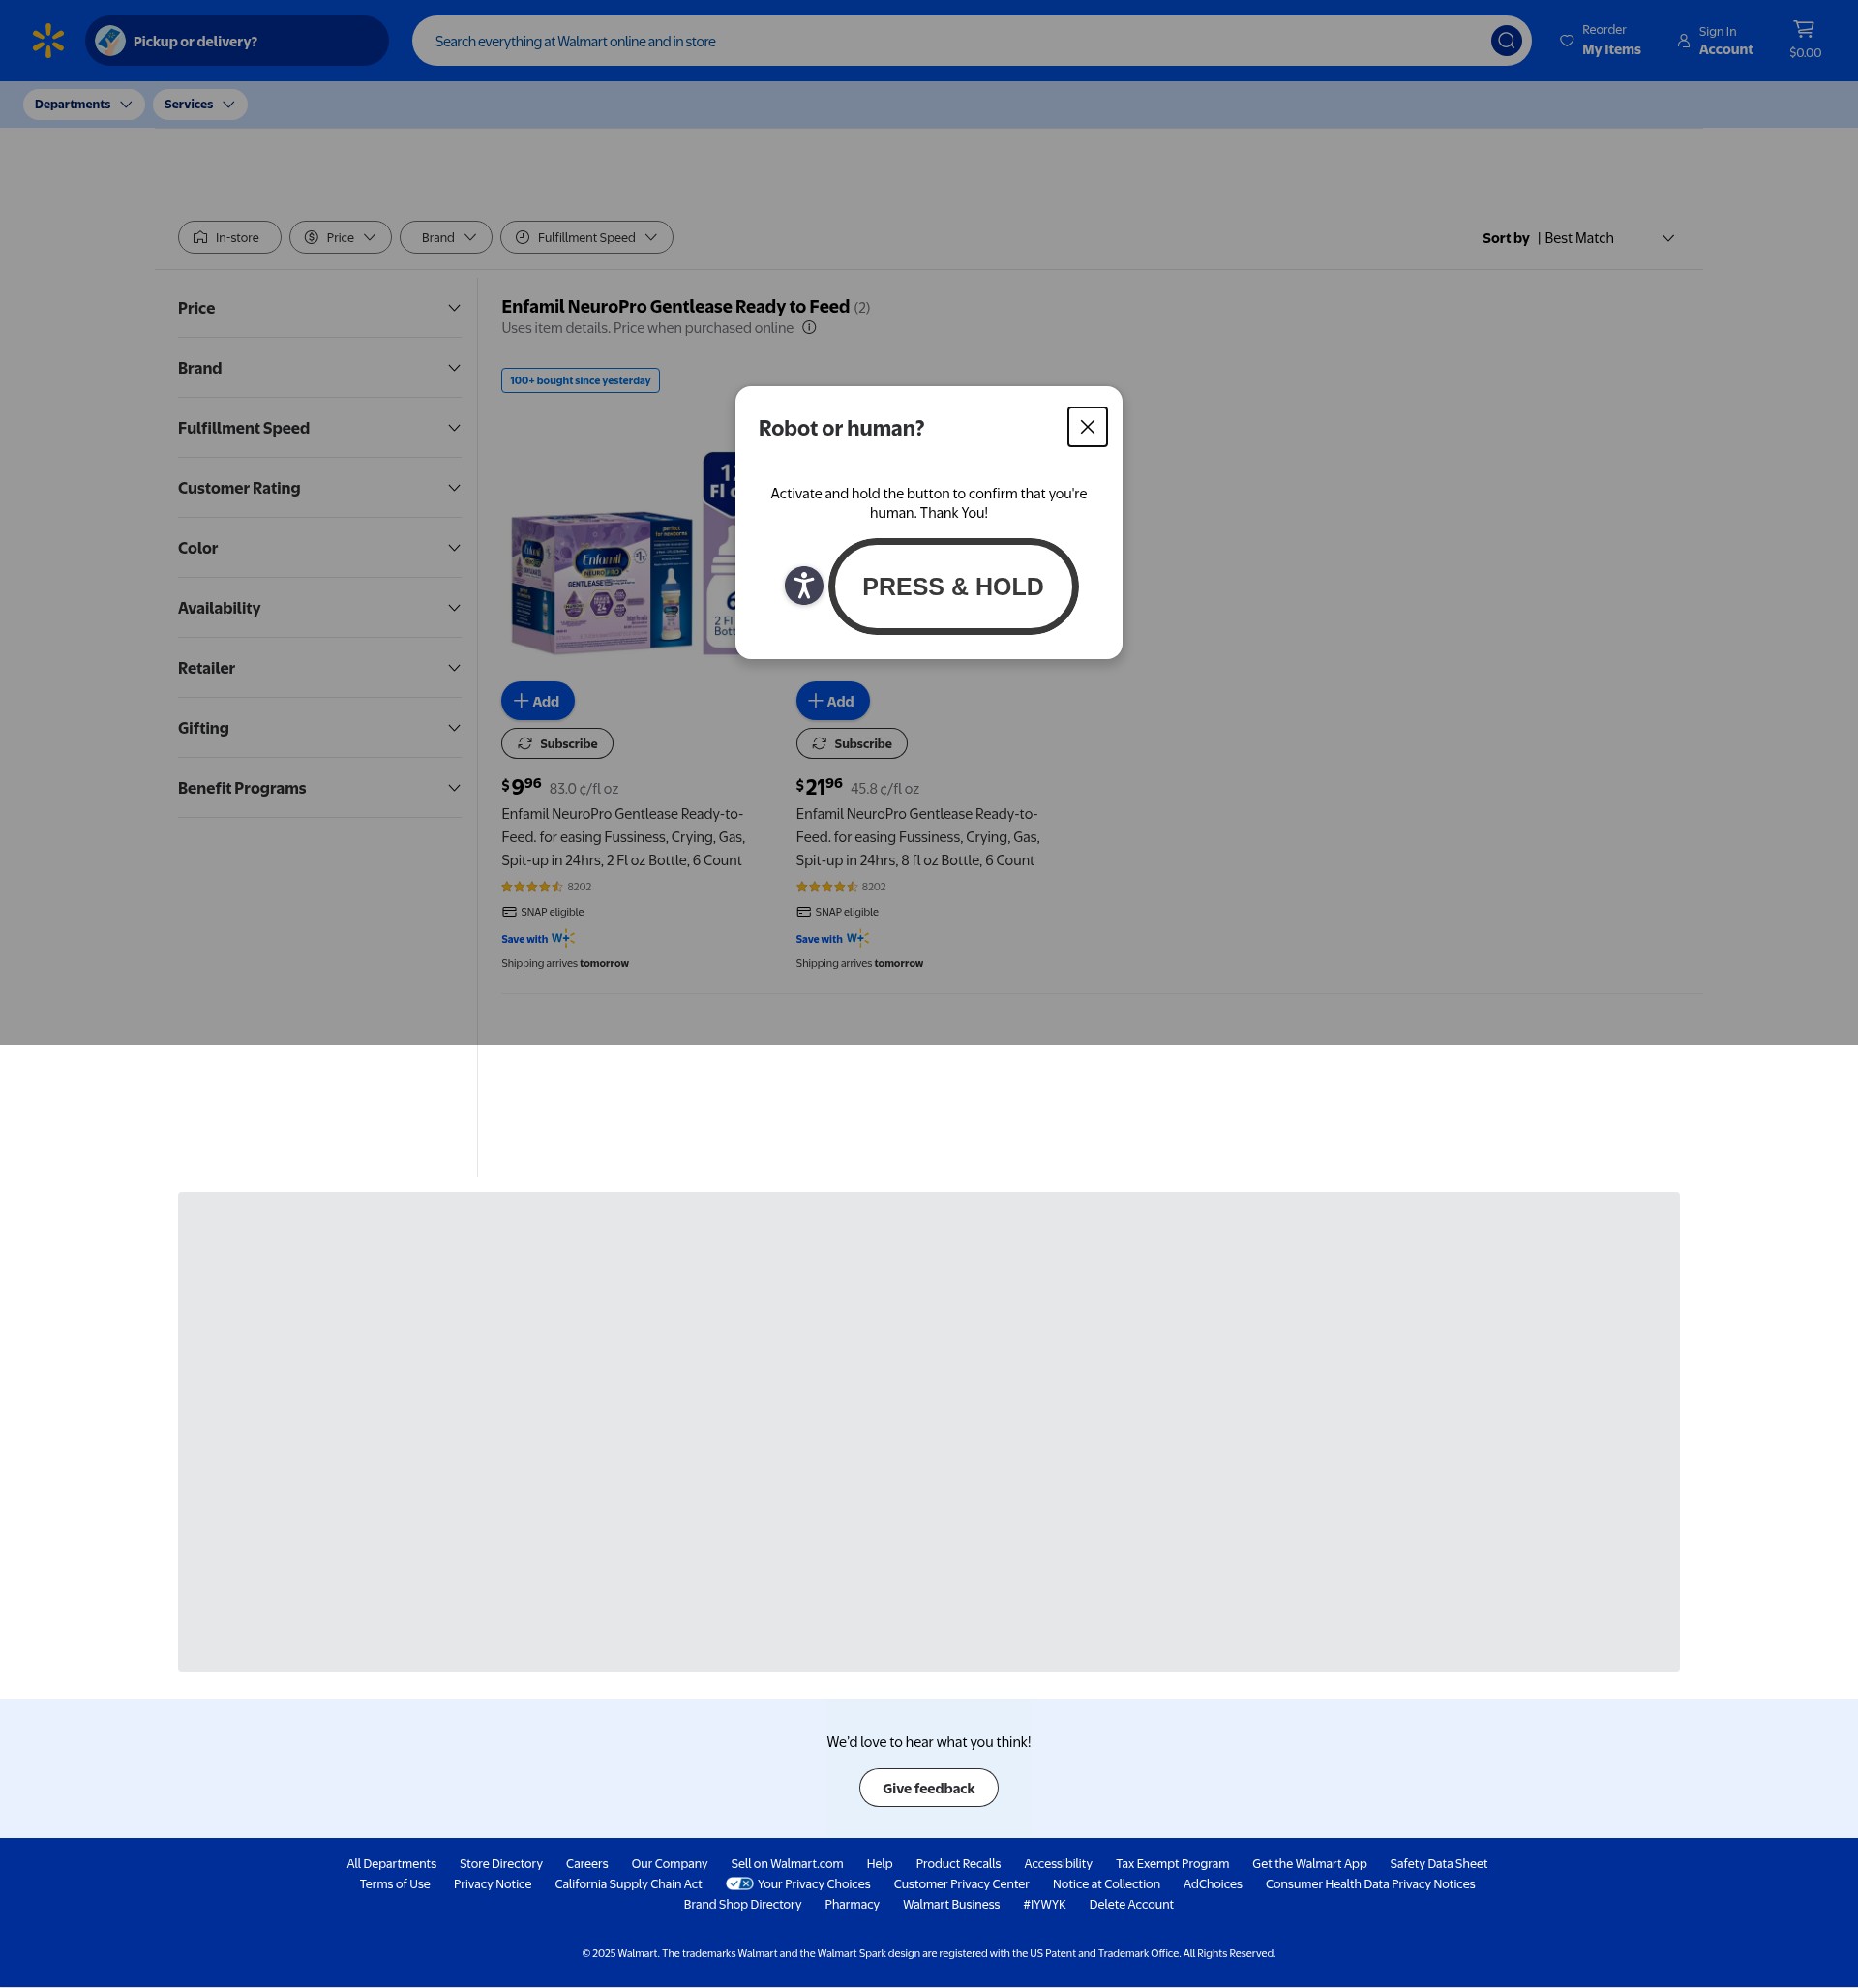Click the Sign In Account icon
Screen dimensions: 1858x1988
(1683, 41)
